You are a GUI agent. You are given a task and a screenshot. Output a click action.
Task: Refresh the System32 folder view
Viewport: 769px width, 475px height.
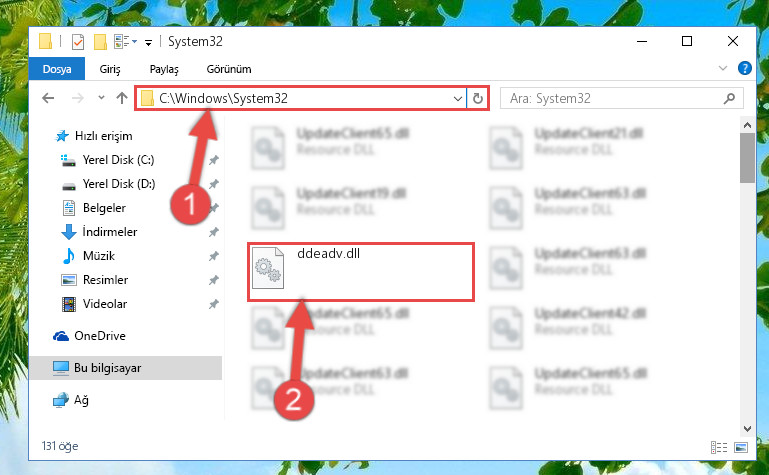[x=477, y=99]
